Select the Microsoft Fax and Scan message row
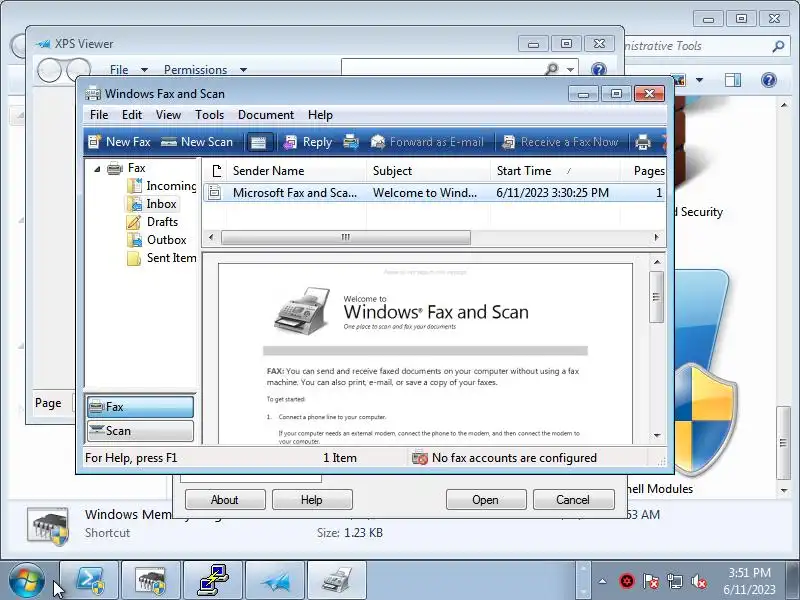The image size is (800, 600). tap(434, 192)
